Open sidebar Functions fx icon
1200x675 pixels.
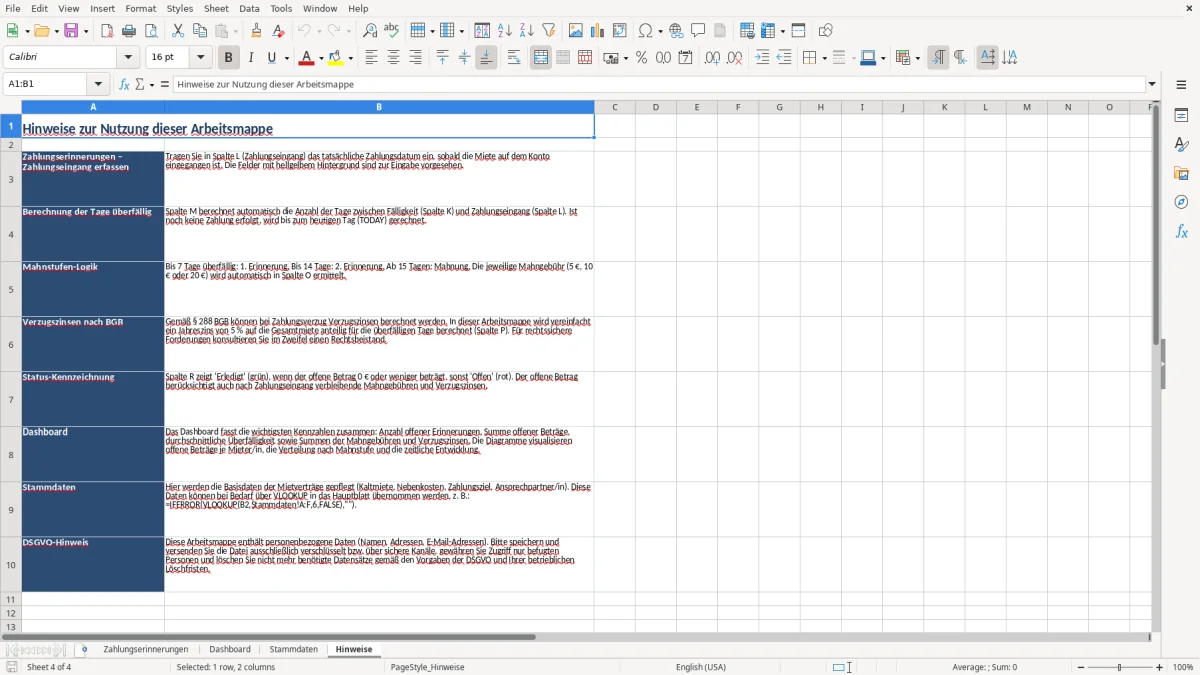[x=1181, y=231]
